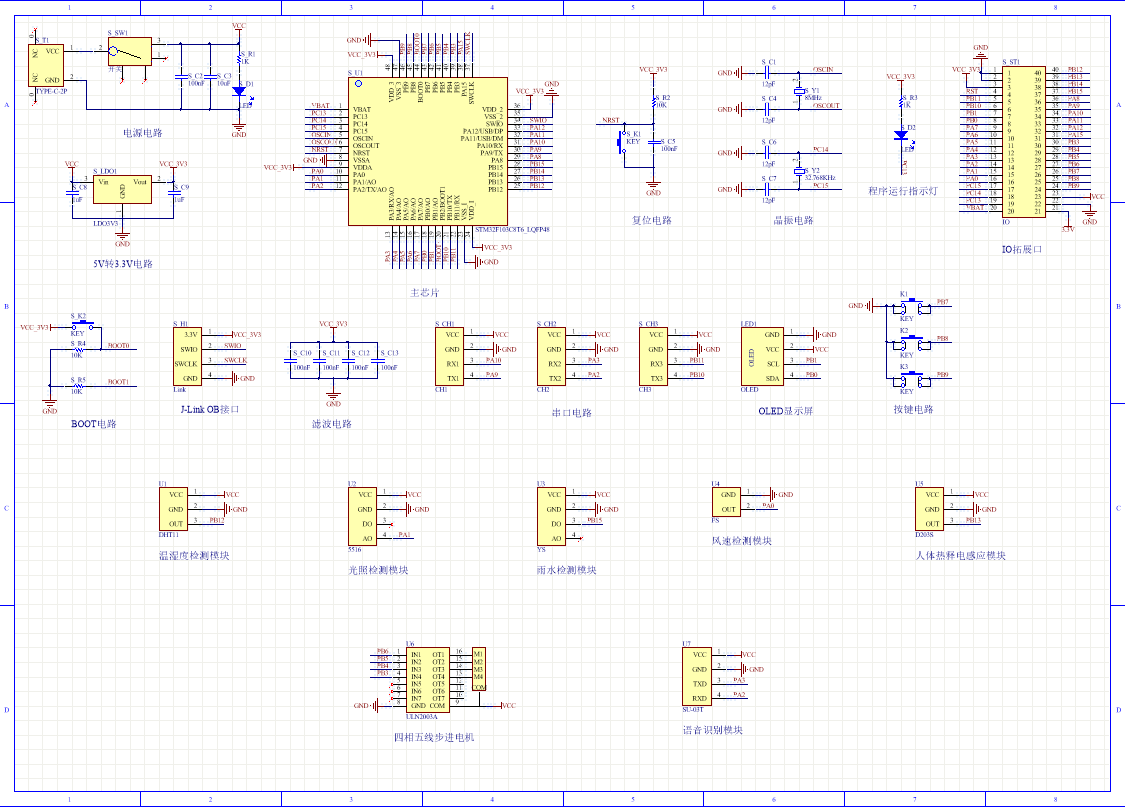Image resolution: width=1125 pixels, height=807 pixels.
Task: Click the J-Link OB接口 label
Action: pyautogui.click(x=210, y=410)
